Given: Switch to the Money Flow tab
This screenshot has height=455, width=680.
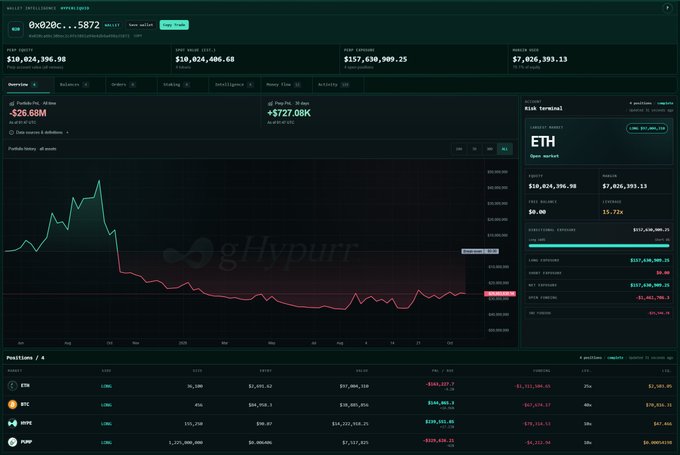Looking at the screenshot, I should point(283,85).
